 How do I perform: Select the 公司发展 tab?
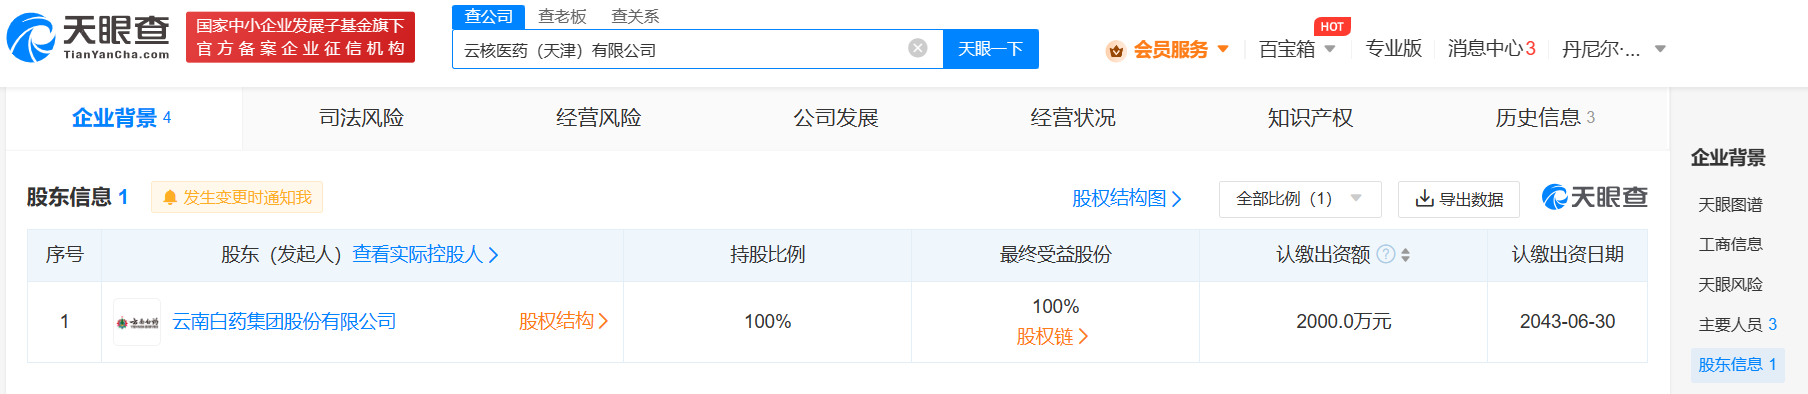coord(836,118)
